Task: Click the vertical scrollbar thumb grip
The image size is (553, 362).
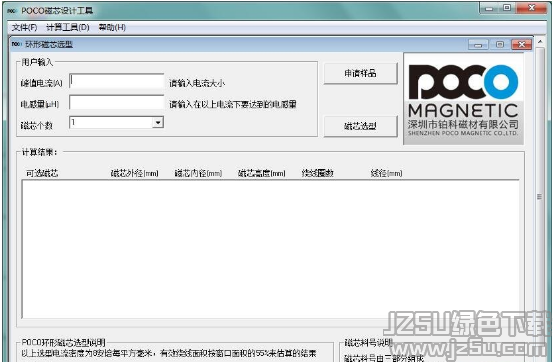Action: (x=539, y=197)
